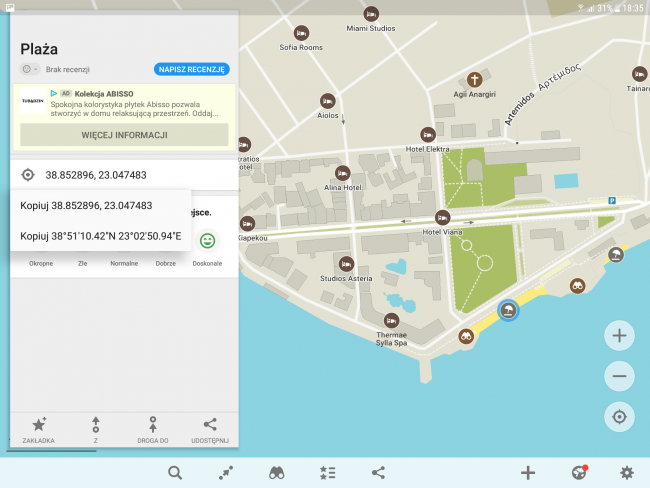Open bookmarks list in bottom toolbar

click(327, 473)
